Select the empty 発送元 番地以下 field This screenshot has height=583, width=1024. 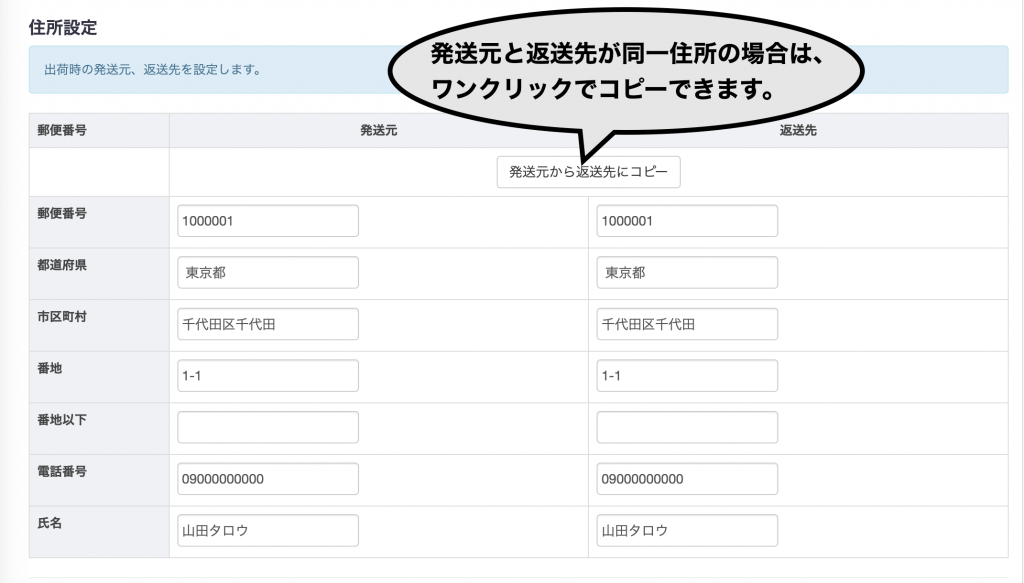coord(268,427)
